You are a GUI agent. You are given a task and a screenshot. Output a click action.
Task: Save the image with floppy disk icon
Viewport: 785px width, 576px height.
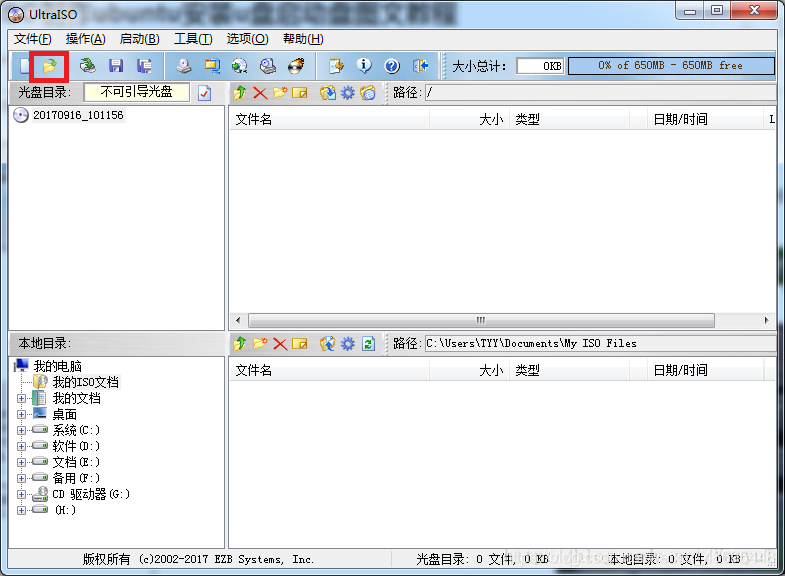116,66
